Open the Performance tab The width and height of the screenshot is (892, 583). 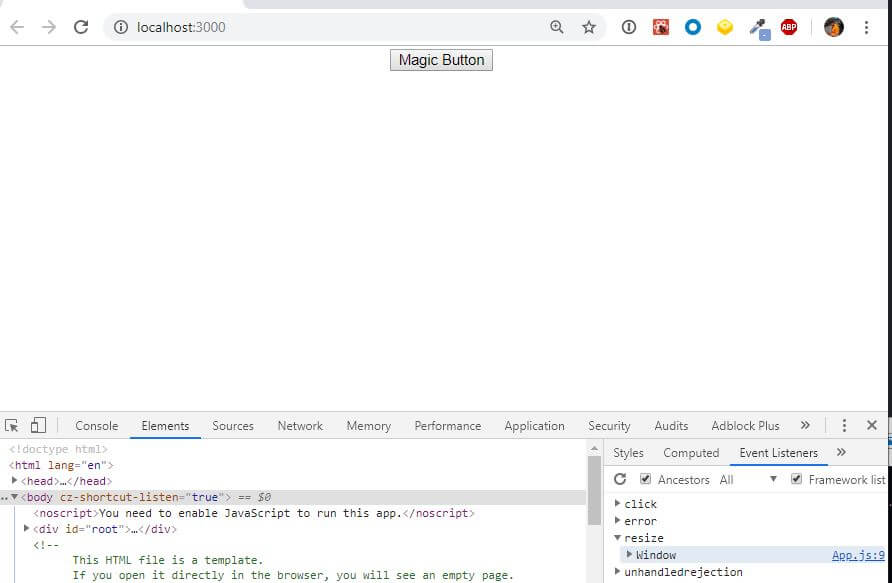(448, 425)
